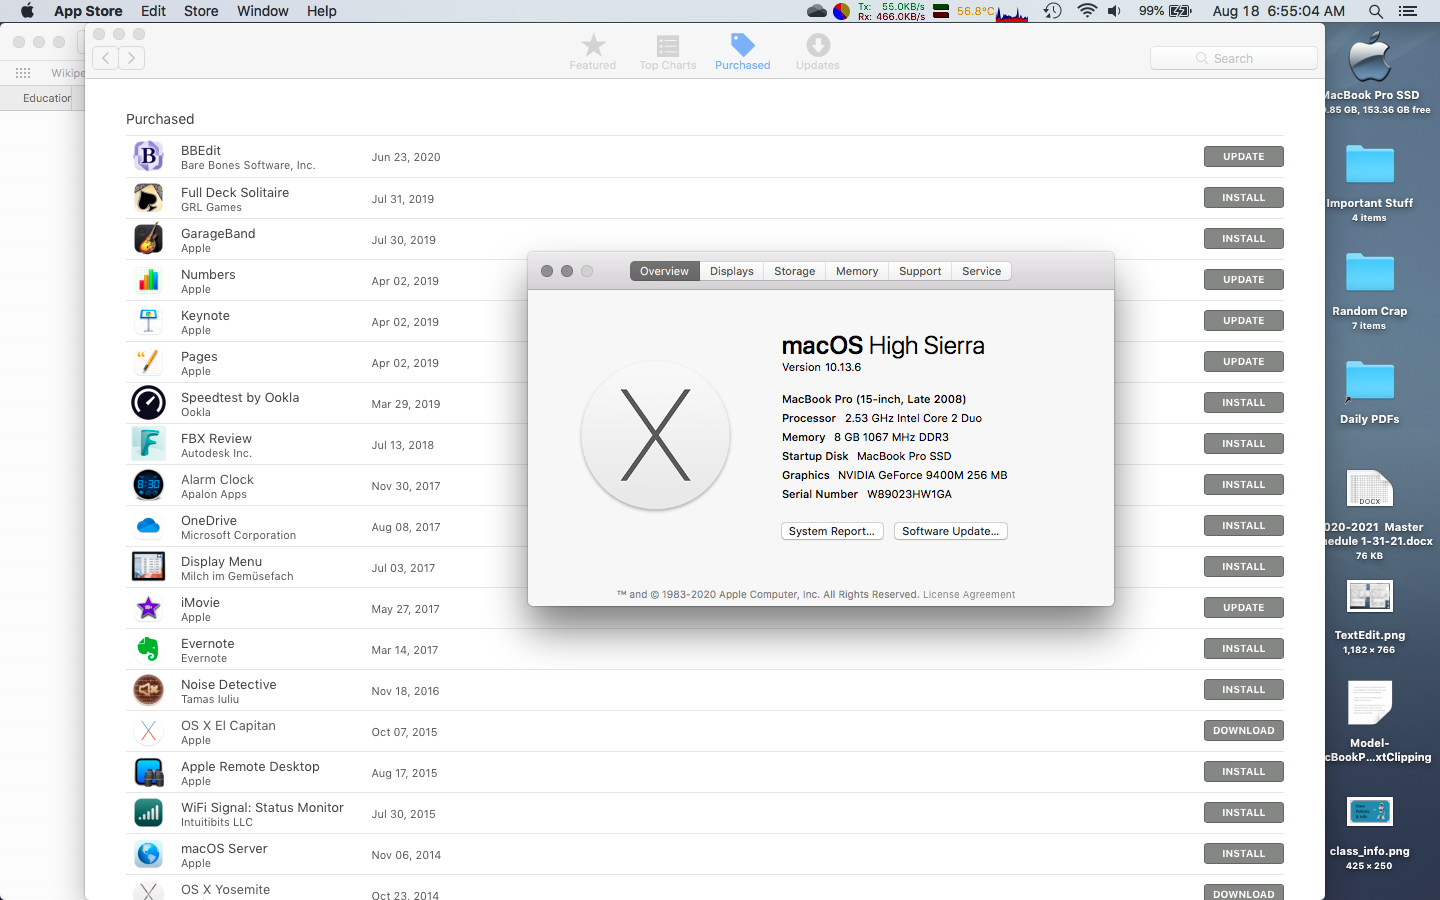Select the class_info.png desktop file

1370,811
